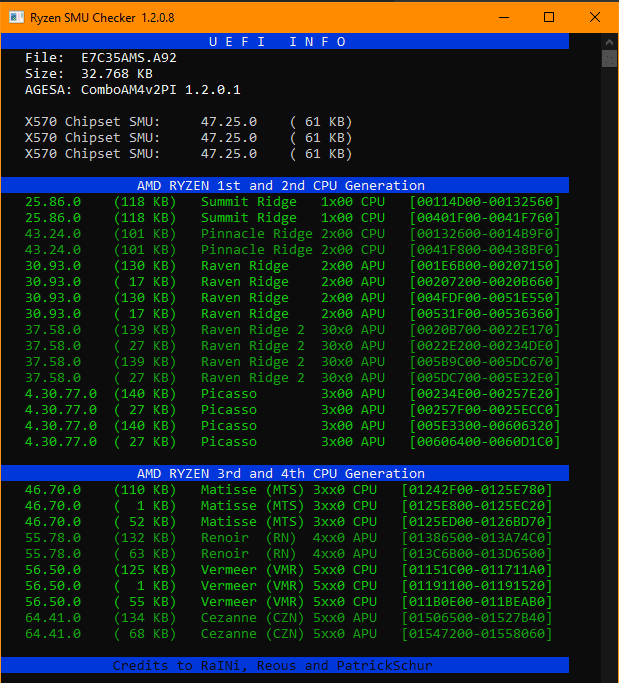Click address [013C6B00-013D6500]
This screenshot has width=619, height=683.
click(477, 554)
